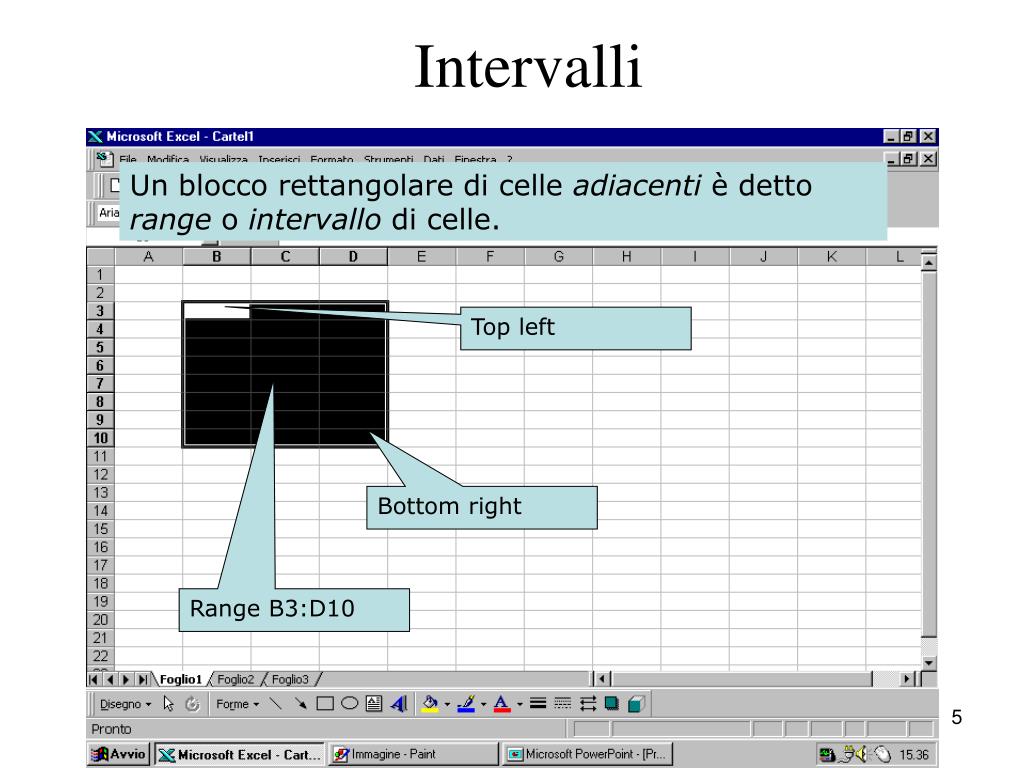Click the Pronto status bar text
Image resolution: width=1024 pixels, height=768 pixels.
point(111,729)
